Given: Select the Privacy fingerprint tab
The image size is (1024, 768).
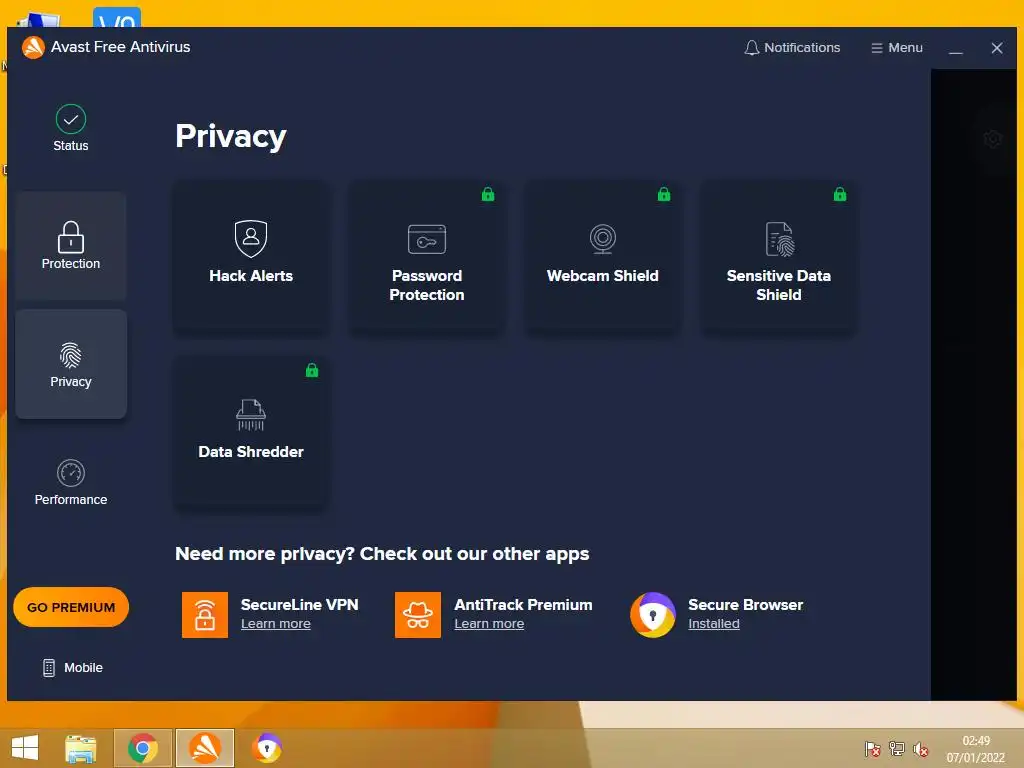Looking at the screenshot, I should click(71, 364).
